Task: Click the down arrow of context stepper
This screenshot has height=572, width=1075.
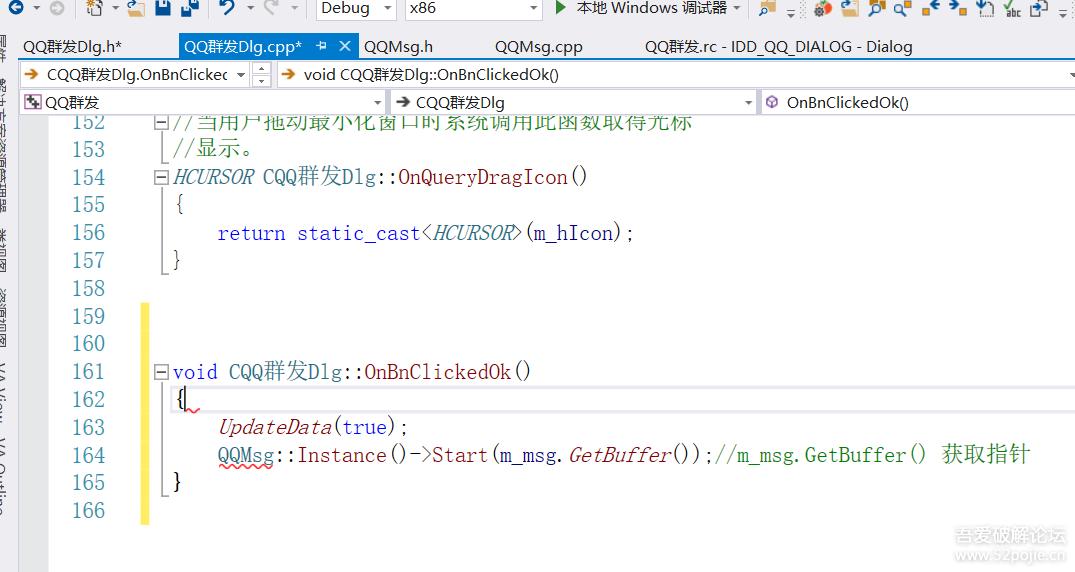Action: [x=261, y=81]
